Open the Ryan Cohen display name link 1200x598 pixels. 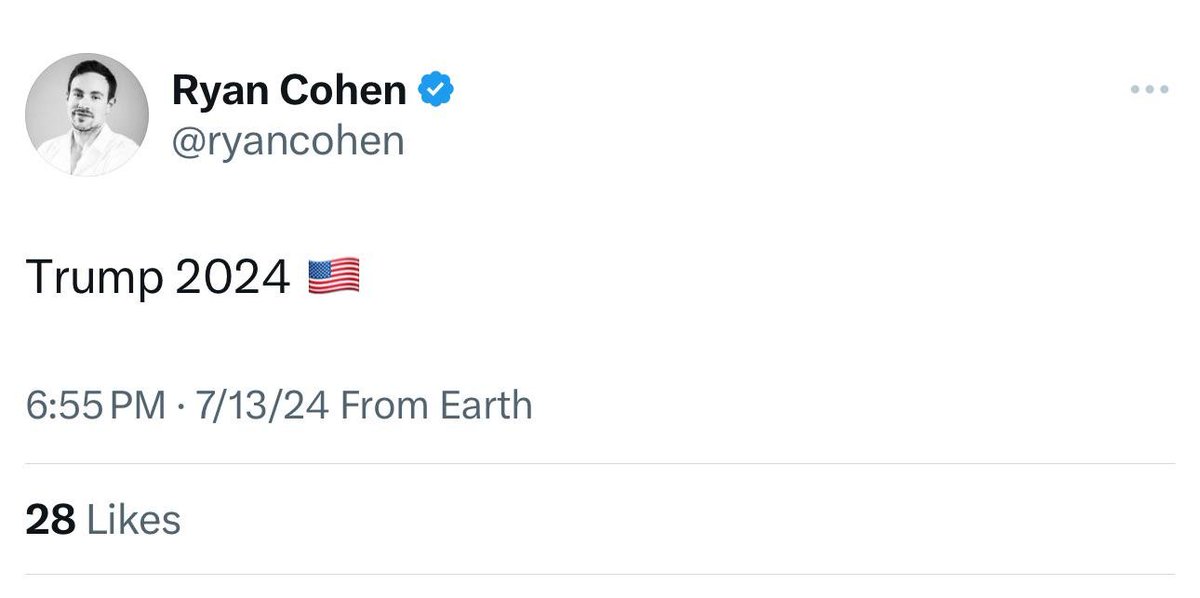tap(290, 91)
